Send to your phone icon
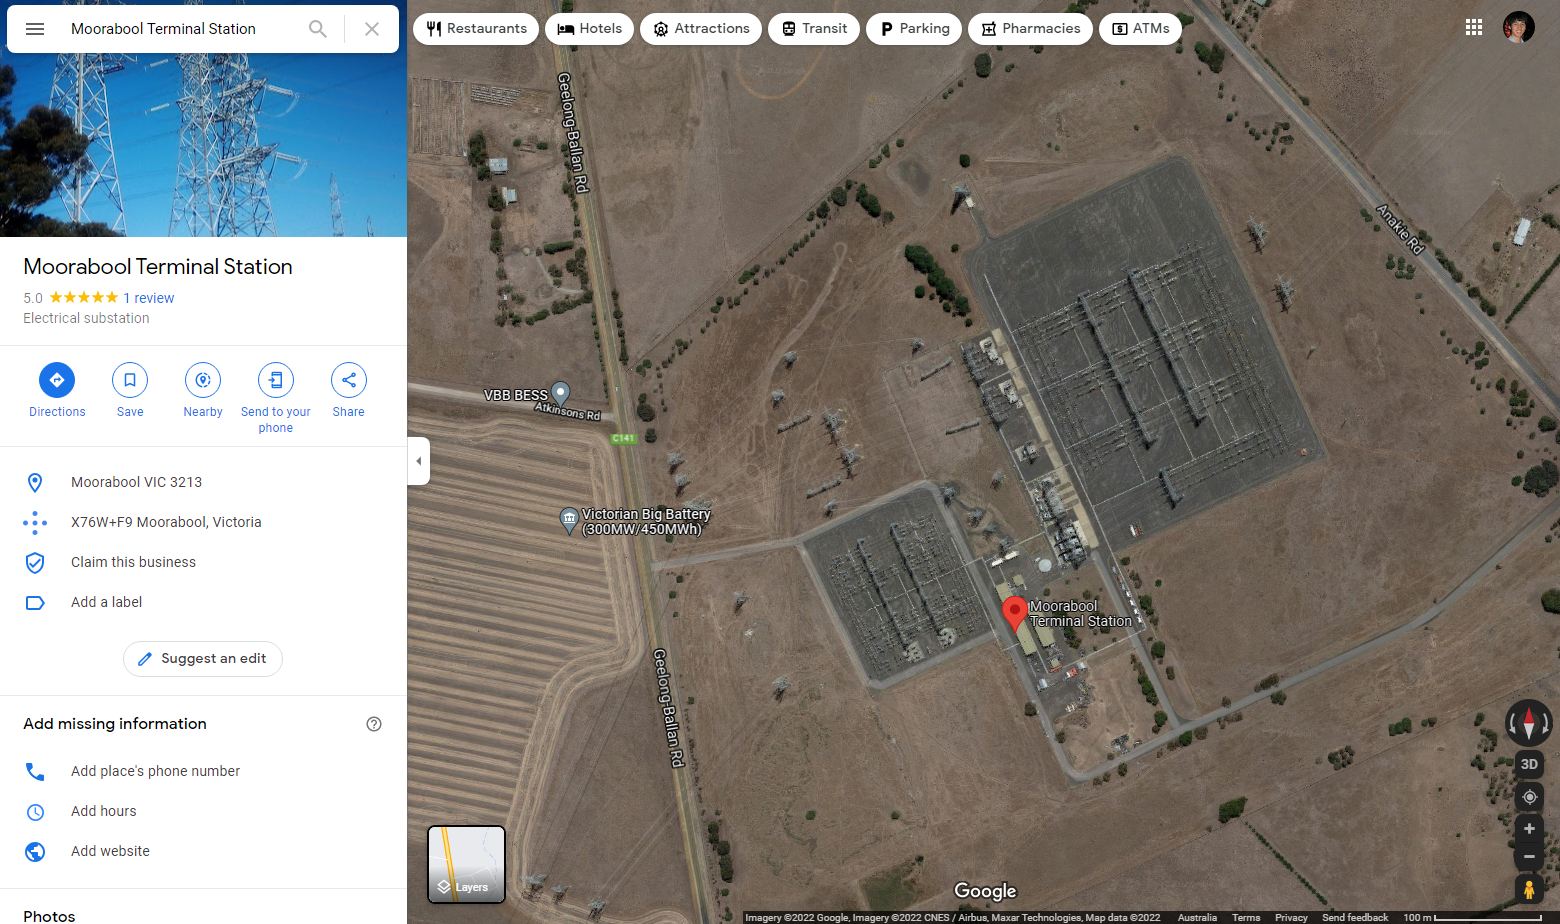This screenshot has height=924, width=1560. coord(276,380)
